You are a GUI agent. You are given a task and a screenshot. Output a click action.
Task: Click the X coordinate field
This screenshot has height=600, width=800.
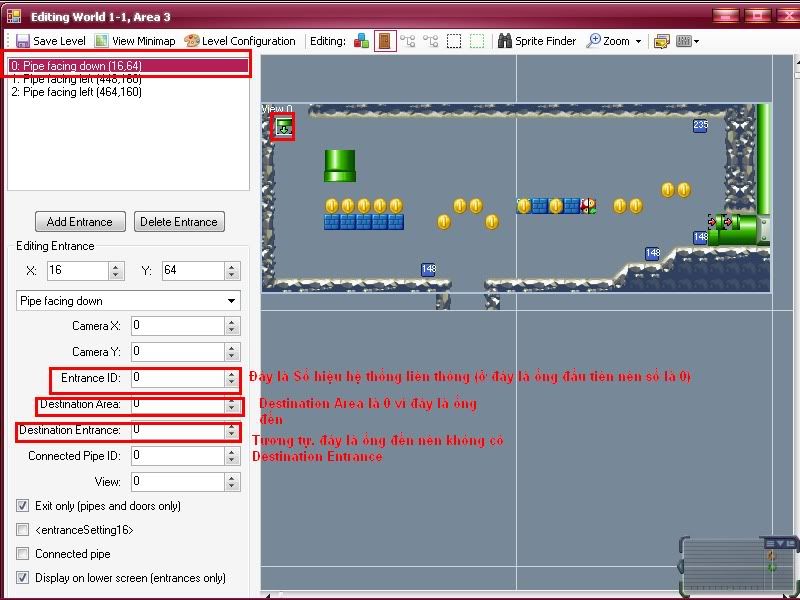[x=78, y=270]
